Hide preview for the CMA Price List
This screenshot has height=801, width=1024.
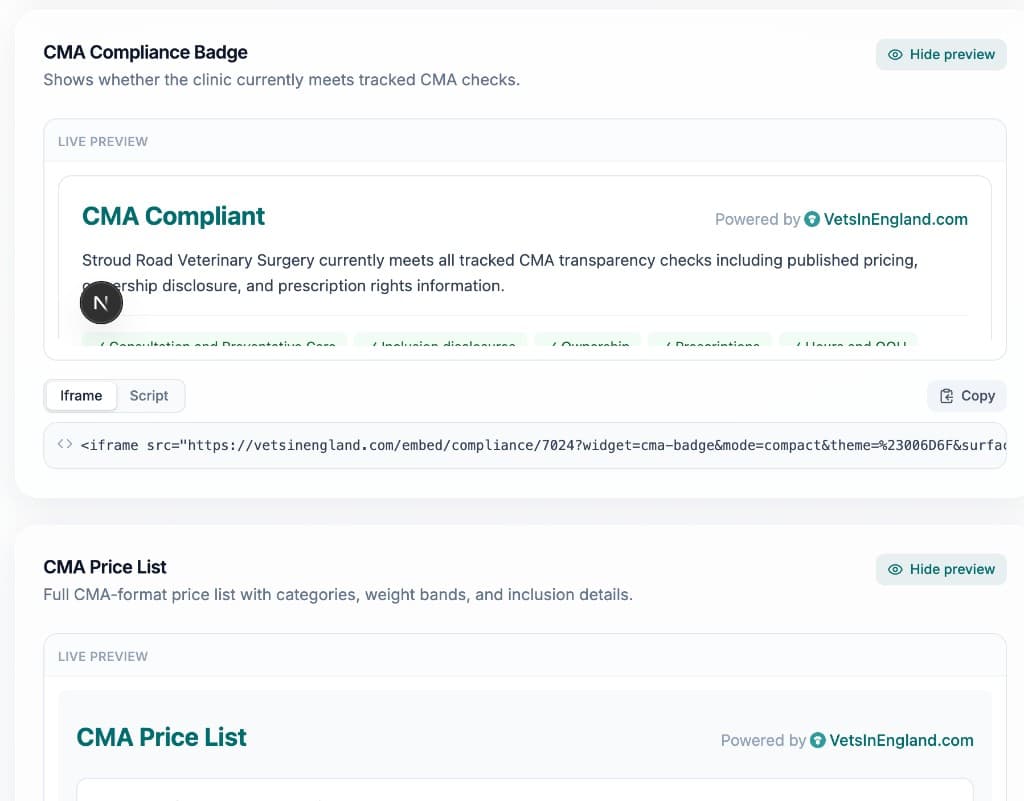[940, 569]
